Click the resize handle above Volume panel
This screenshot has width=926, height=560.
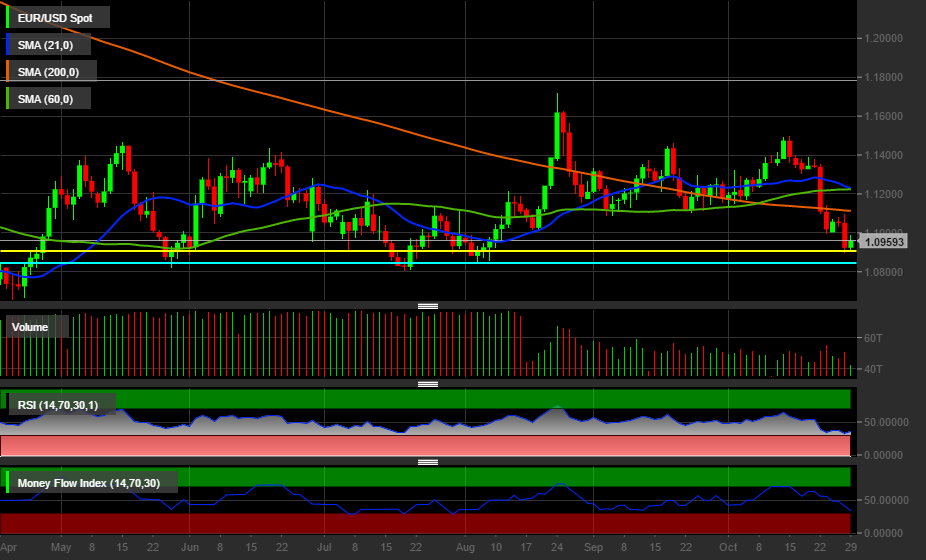coord(428,306)
